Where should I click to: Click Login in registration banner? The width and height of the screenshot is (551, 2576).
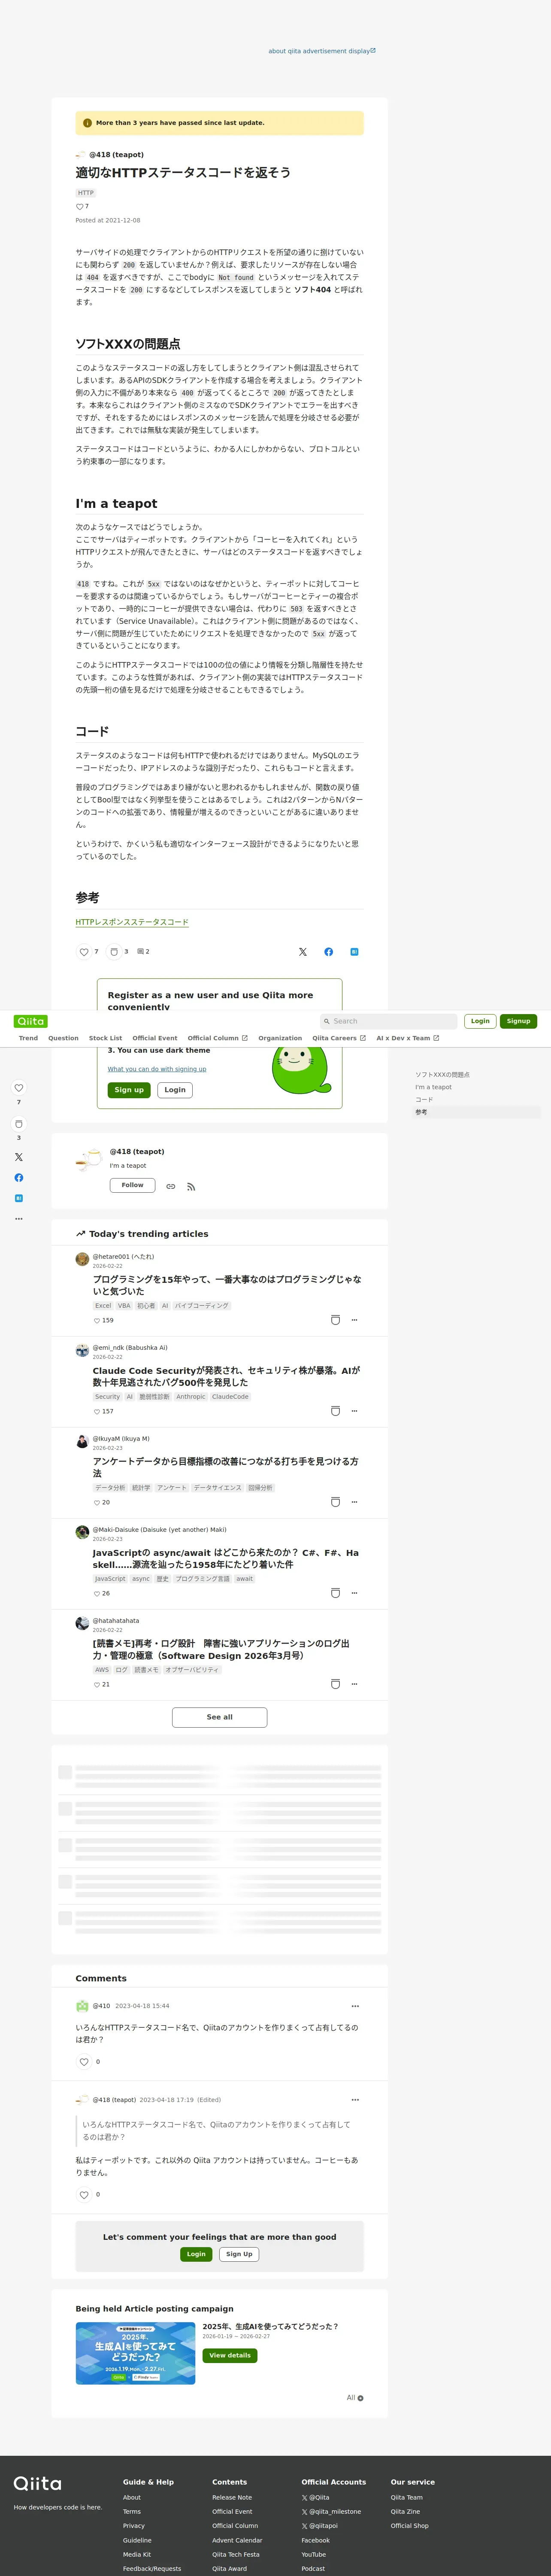click(175, 1090)
